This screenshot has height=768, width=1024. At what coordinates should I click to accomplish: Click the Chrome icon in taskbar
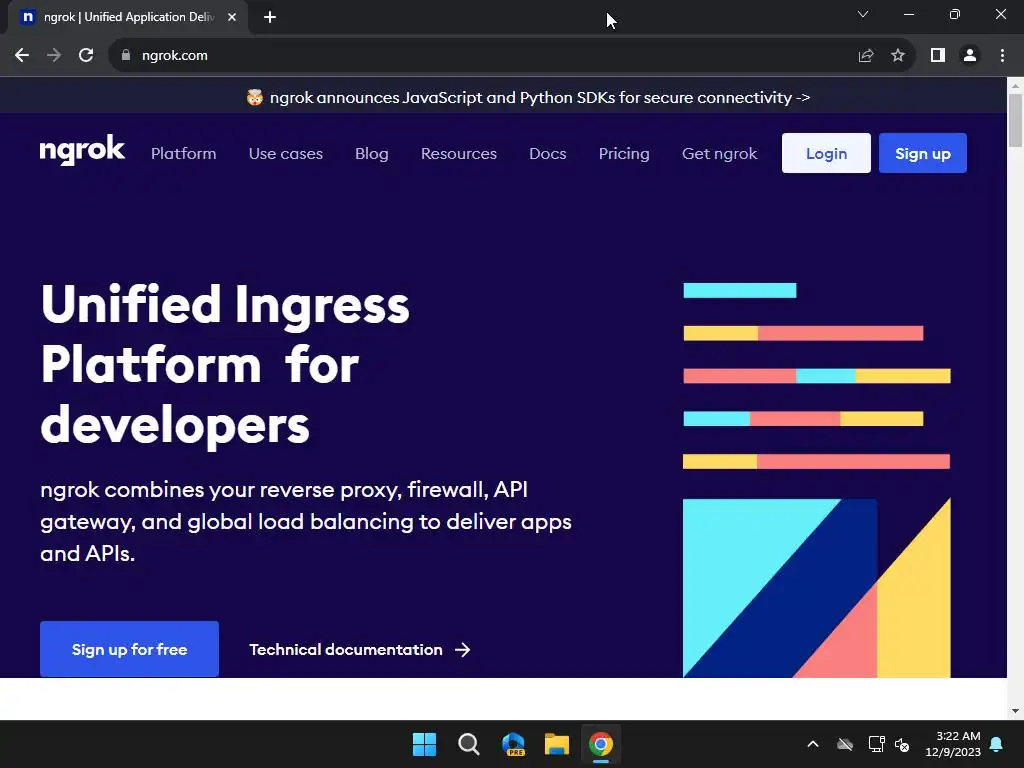tap(601, 744)
